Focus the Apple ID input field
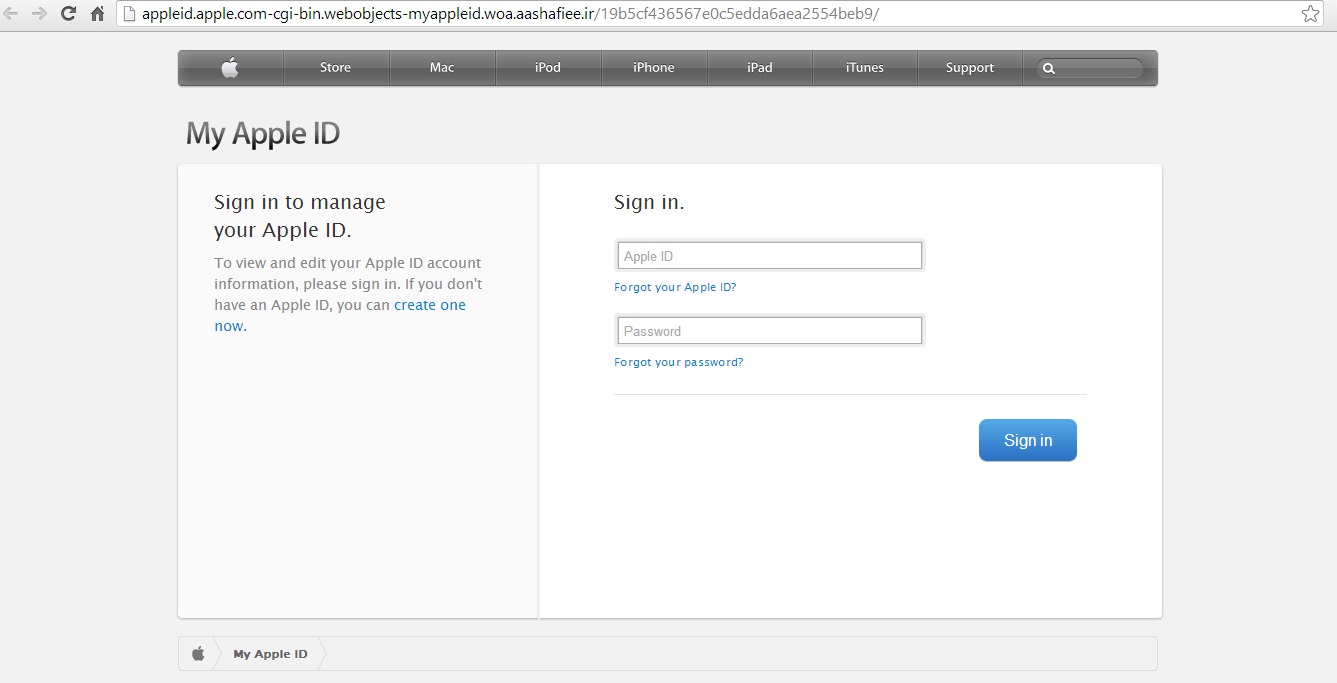1337x683 pixels. coord(770,256)
